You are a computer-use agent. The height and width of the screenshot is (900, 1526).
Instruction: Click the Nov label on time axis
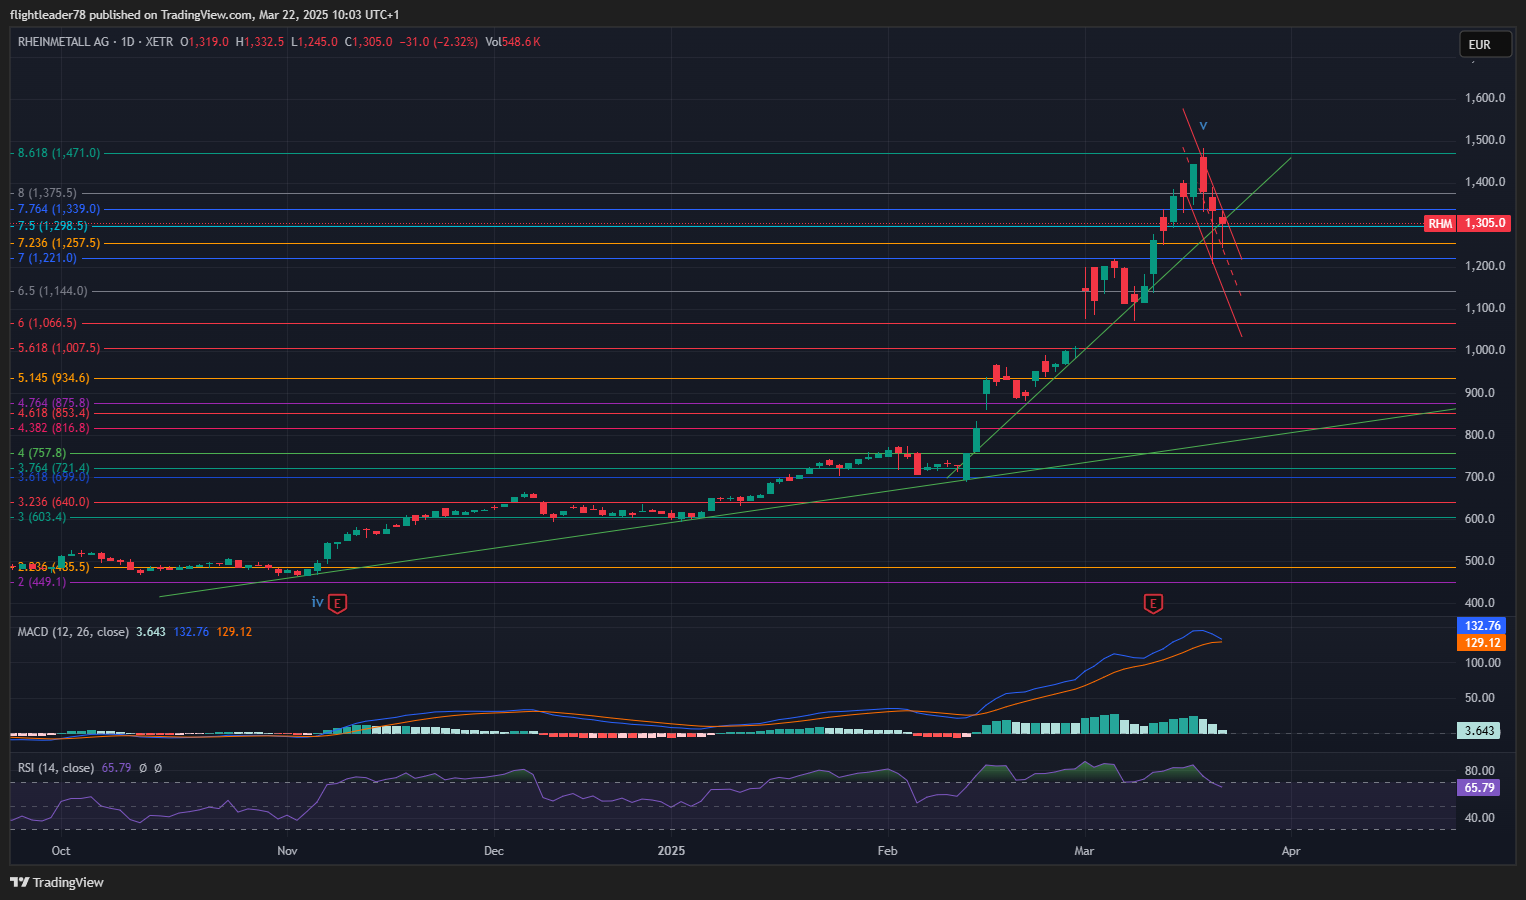[x=287, y=851]
